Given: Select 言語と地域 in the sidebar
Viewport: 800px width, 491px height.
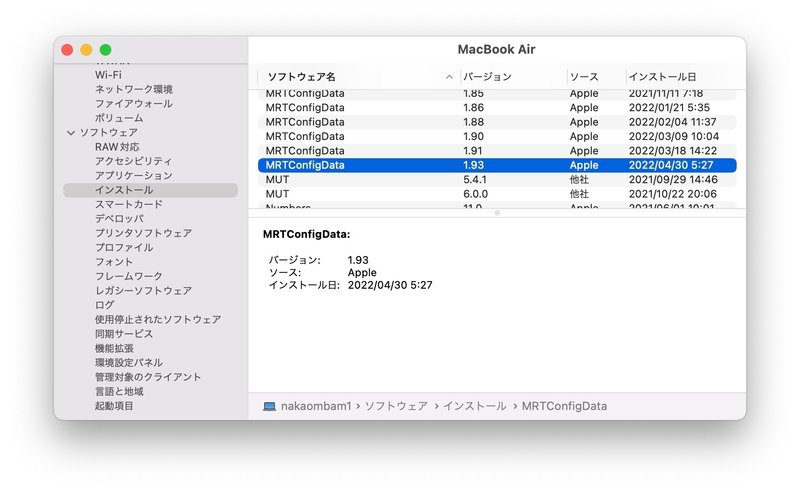Looking at the screenshot, I should (x=119, y=391).
